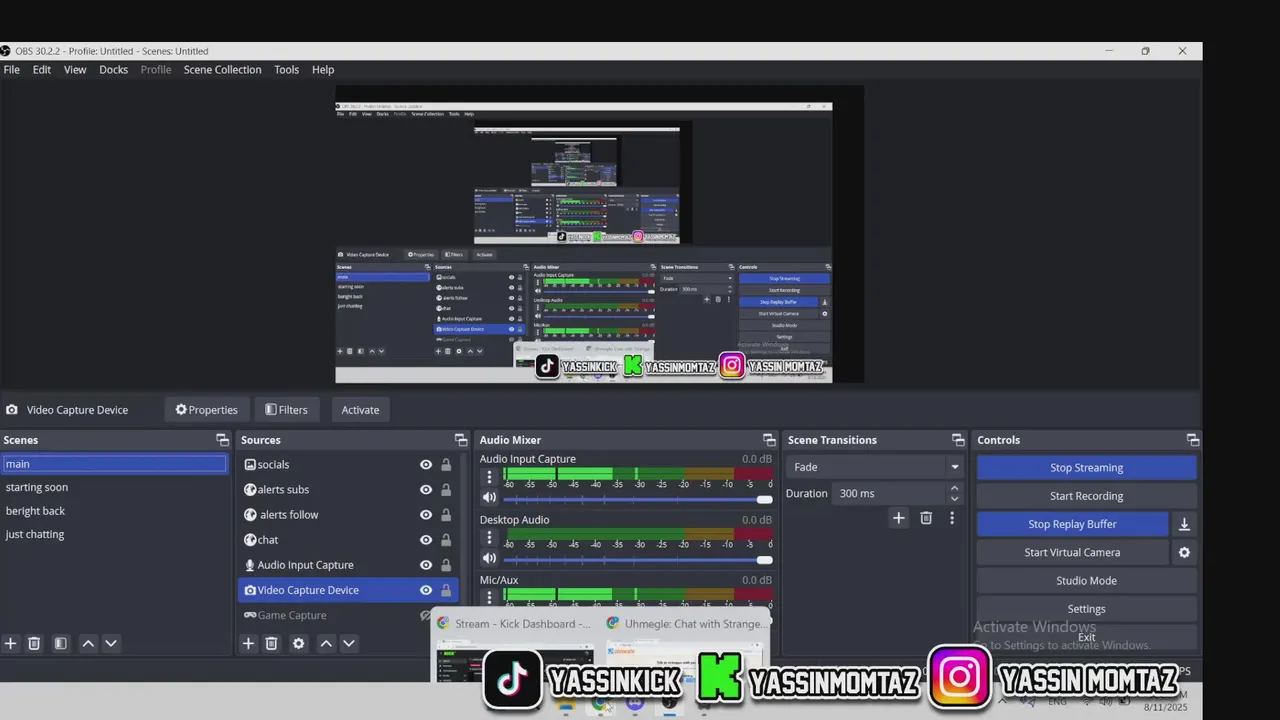Pop out the Sources dock

point(461,440)
